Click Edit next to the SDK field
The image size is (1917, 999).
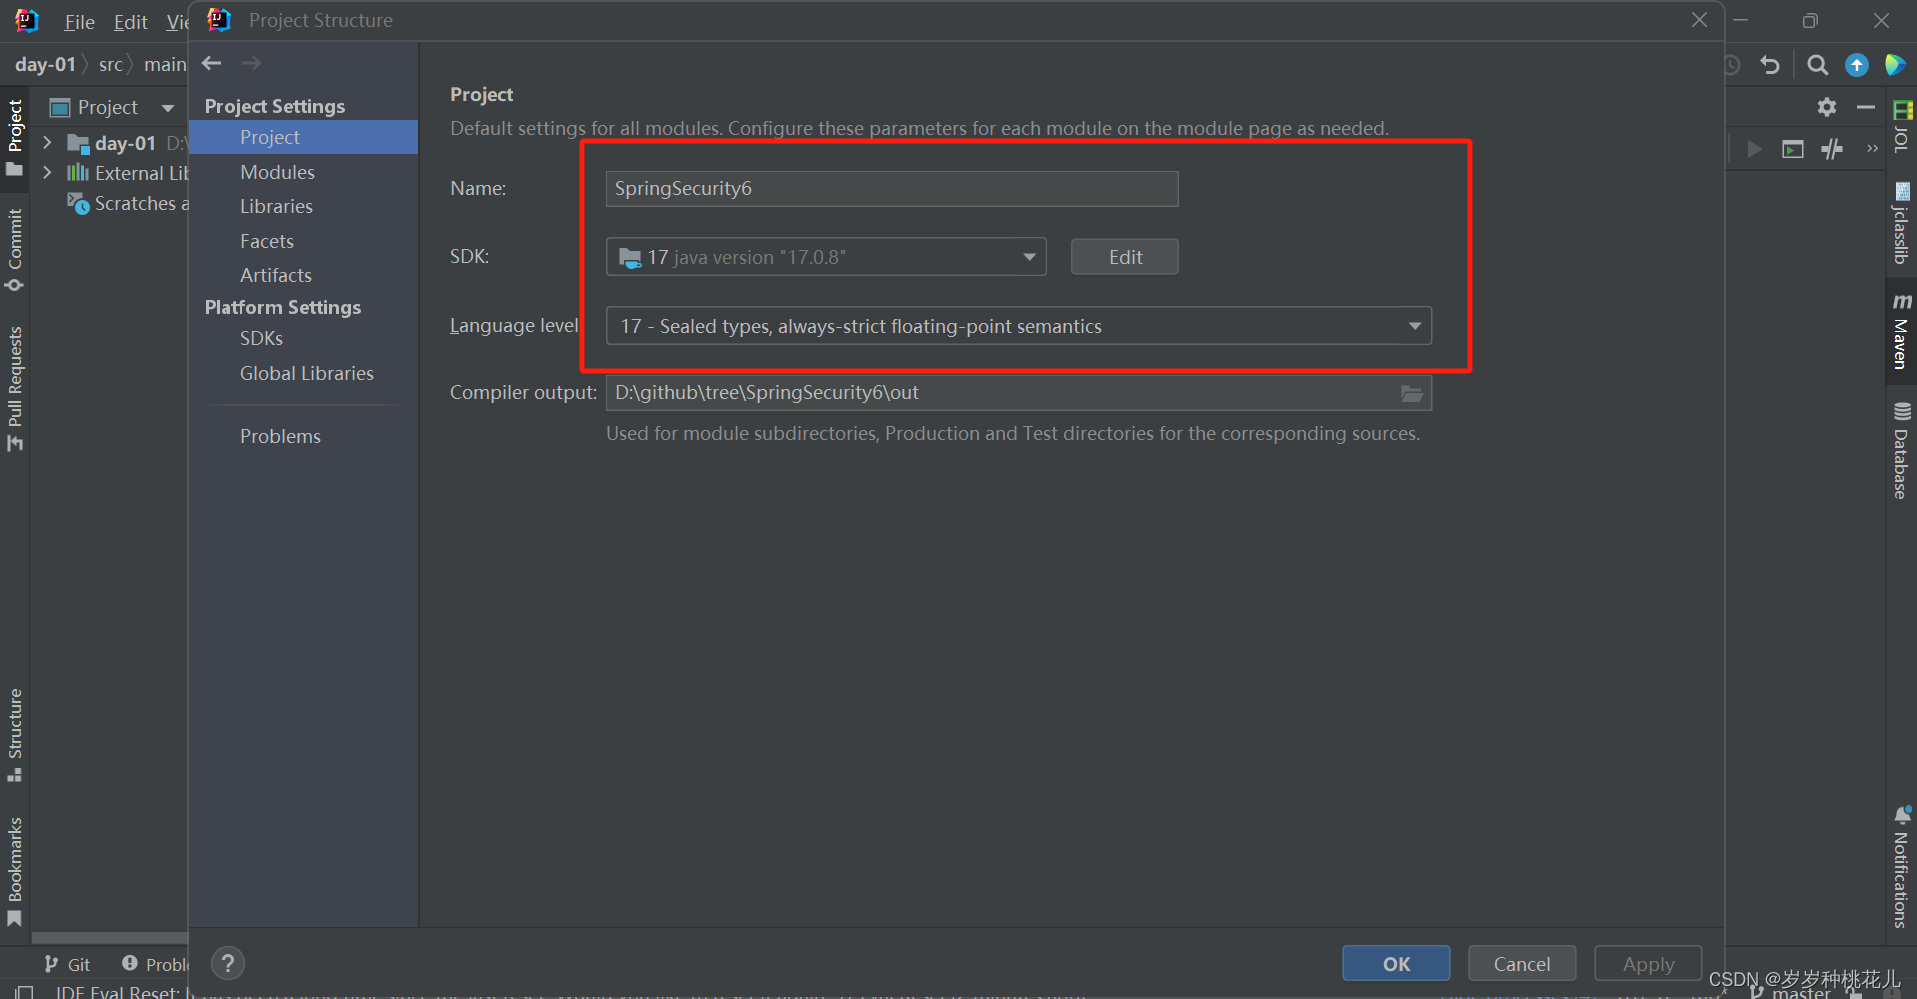(x=1124, y=256)
